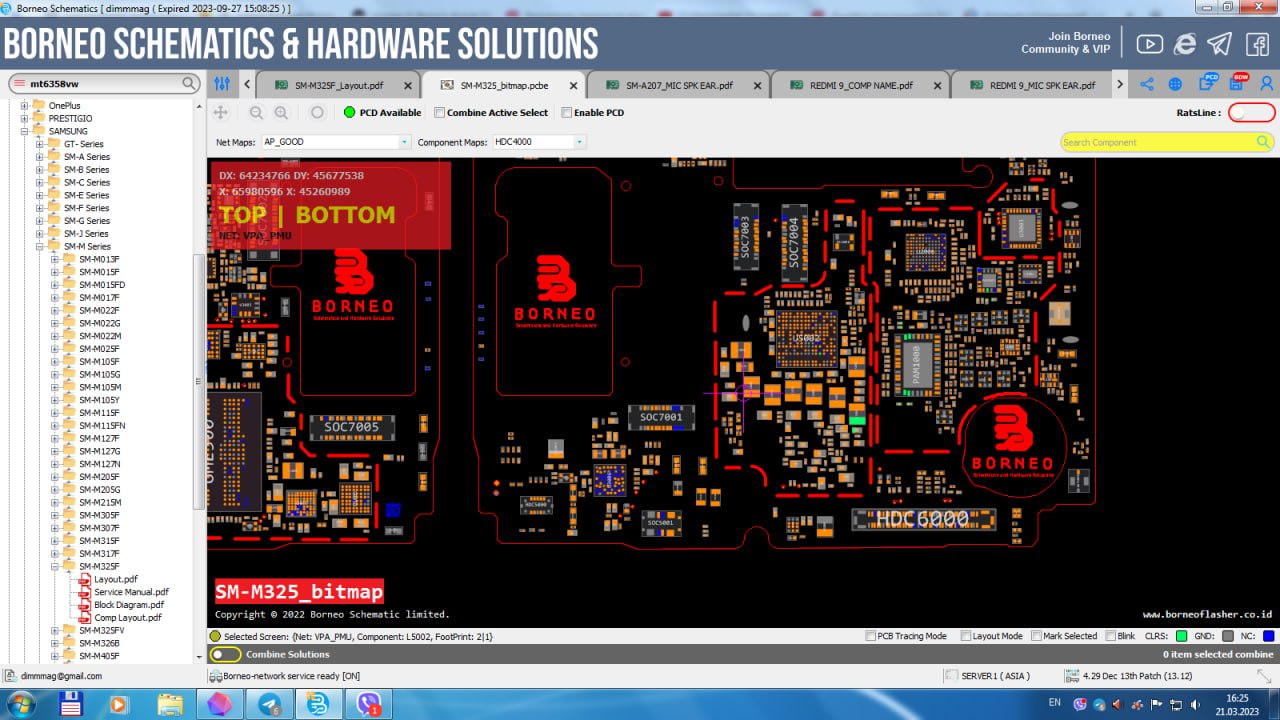The width and height of the screenshot is (1280, 720).
Task: Collapse the SM-M Series node
Action: [41, 246]
